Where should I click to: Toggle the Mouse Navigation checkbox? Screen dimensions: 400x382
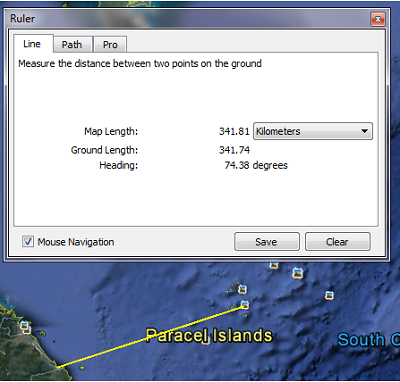pyautogui.click(x=28, y=241)
